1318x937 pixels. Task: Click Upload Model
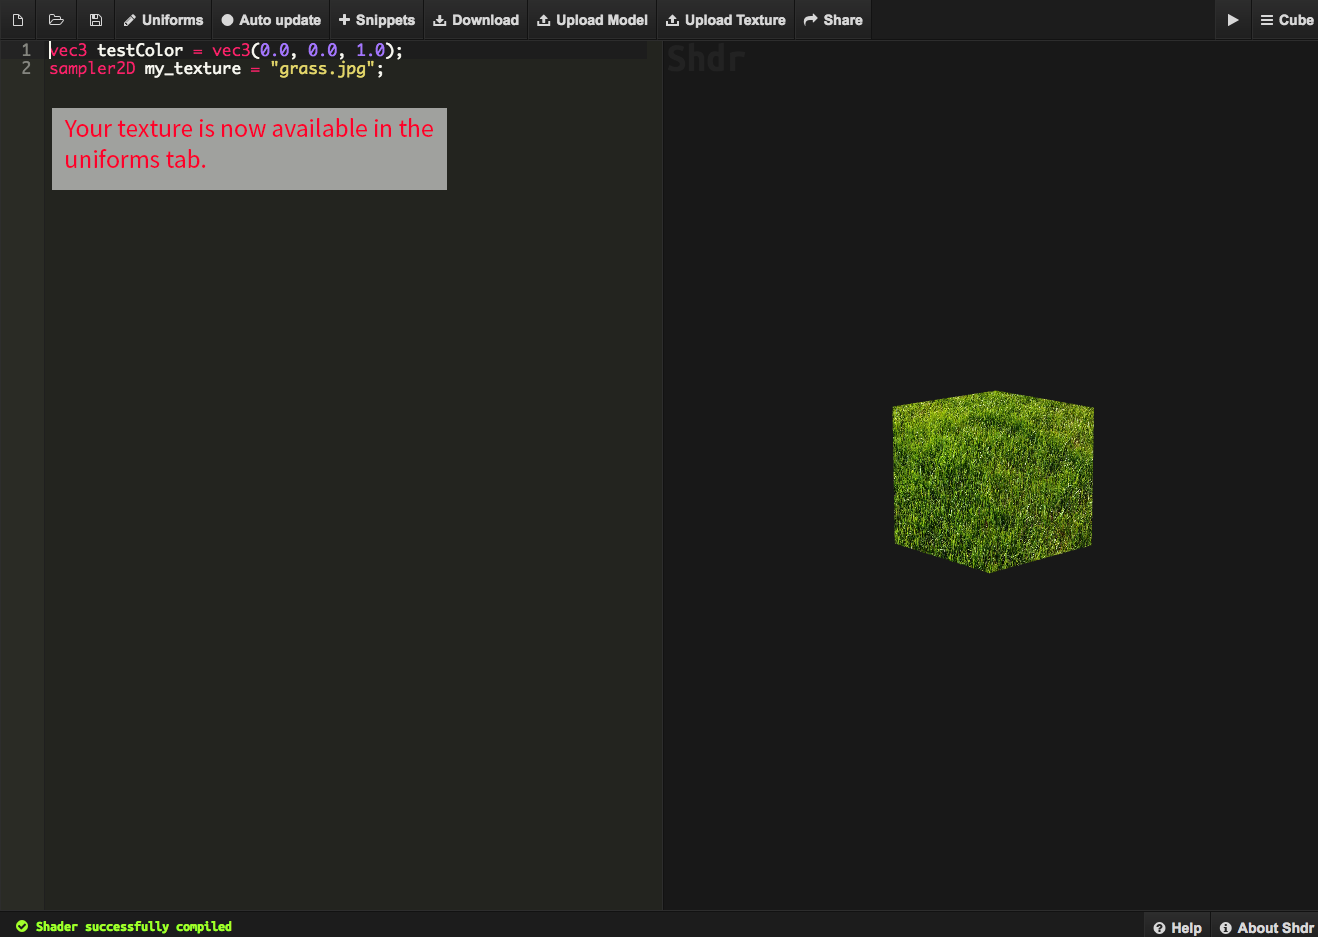592,20
